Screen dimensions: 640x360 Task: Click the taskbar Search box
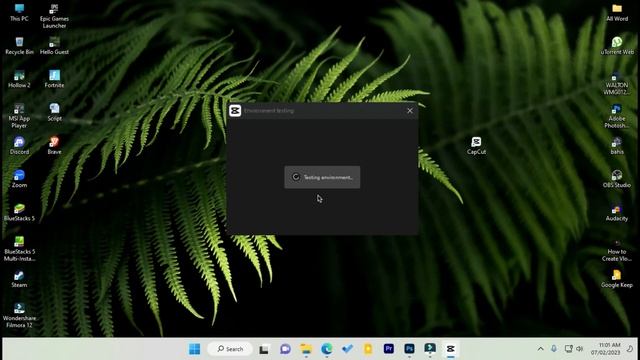[230, 349]
